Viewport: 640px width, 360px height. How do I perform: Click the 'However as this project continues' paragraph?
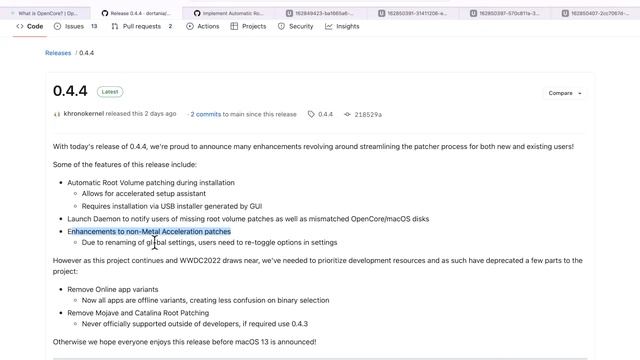click(318, 266)
